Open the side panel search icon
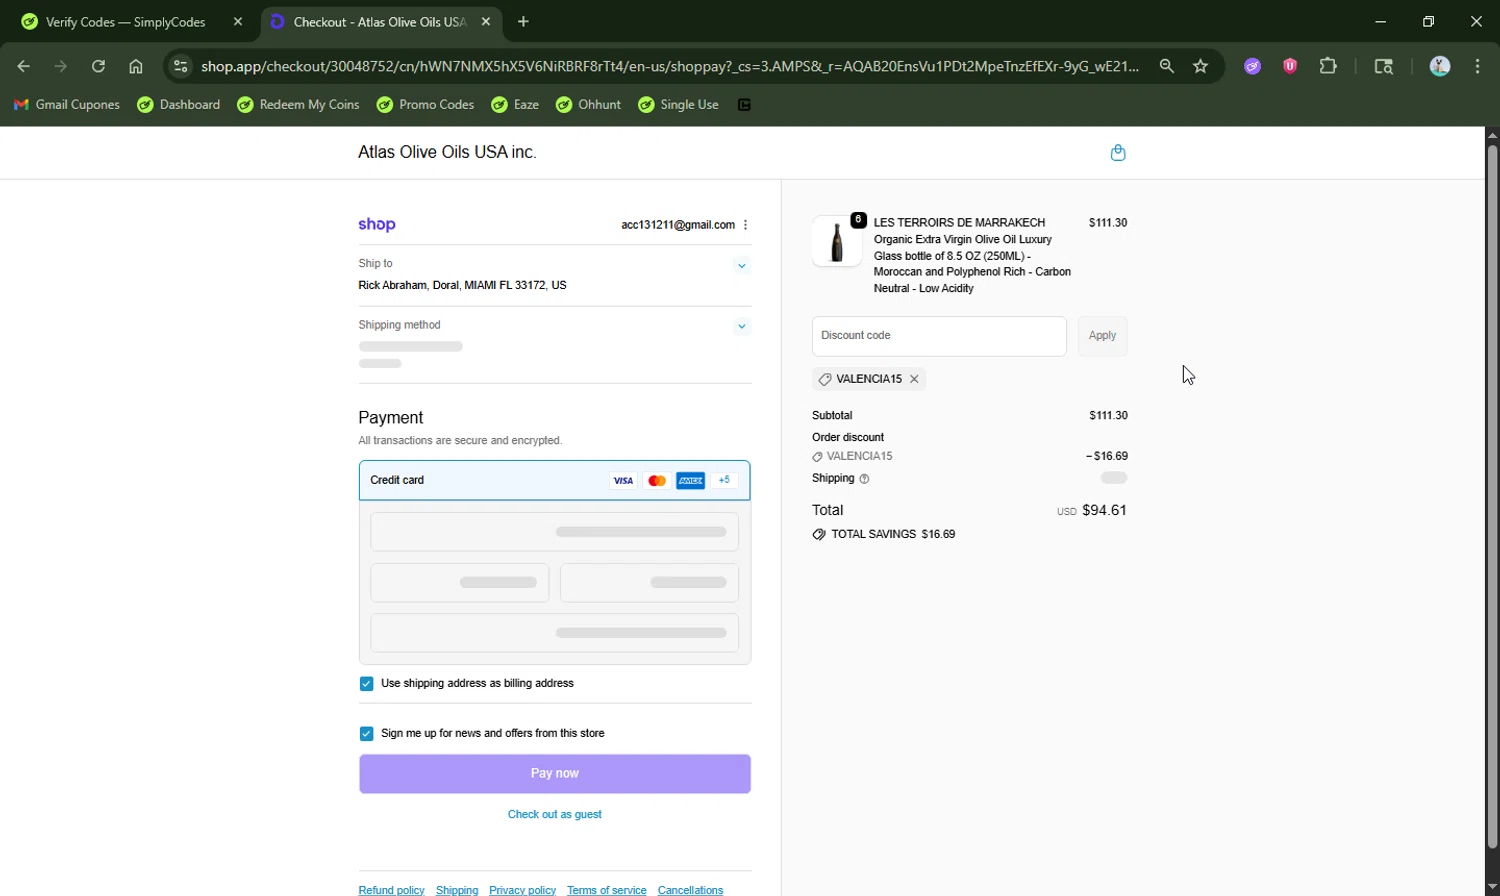 point(1384,66)
